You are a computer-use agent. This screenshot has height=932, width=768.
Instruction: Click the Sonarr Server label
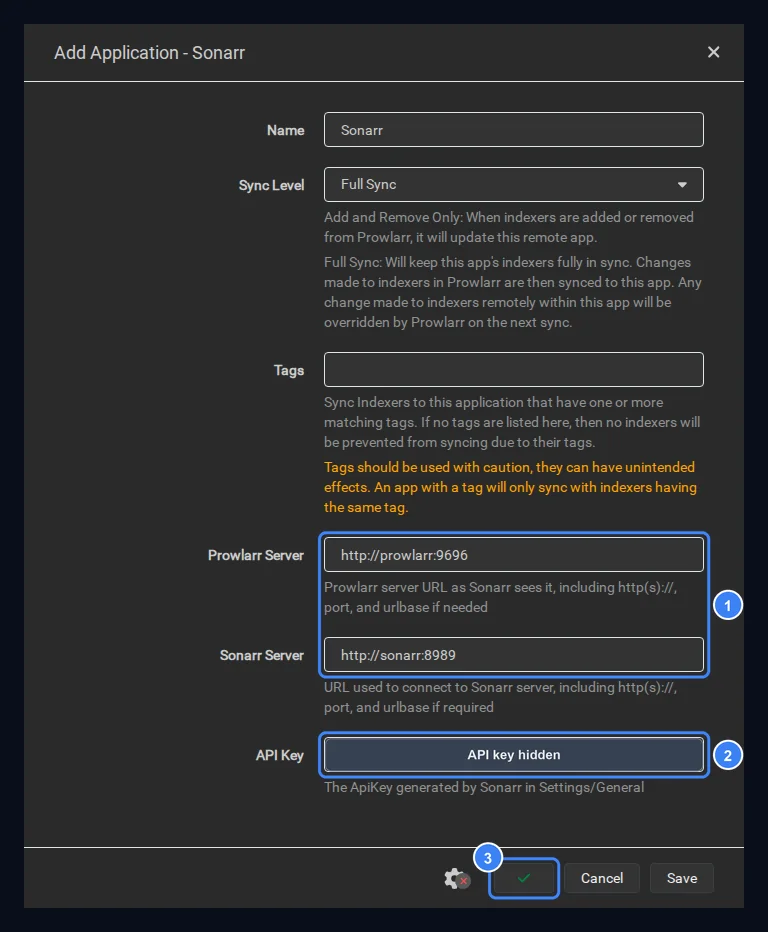262,655
